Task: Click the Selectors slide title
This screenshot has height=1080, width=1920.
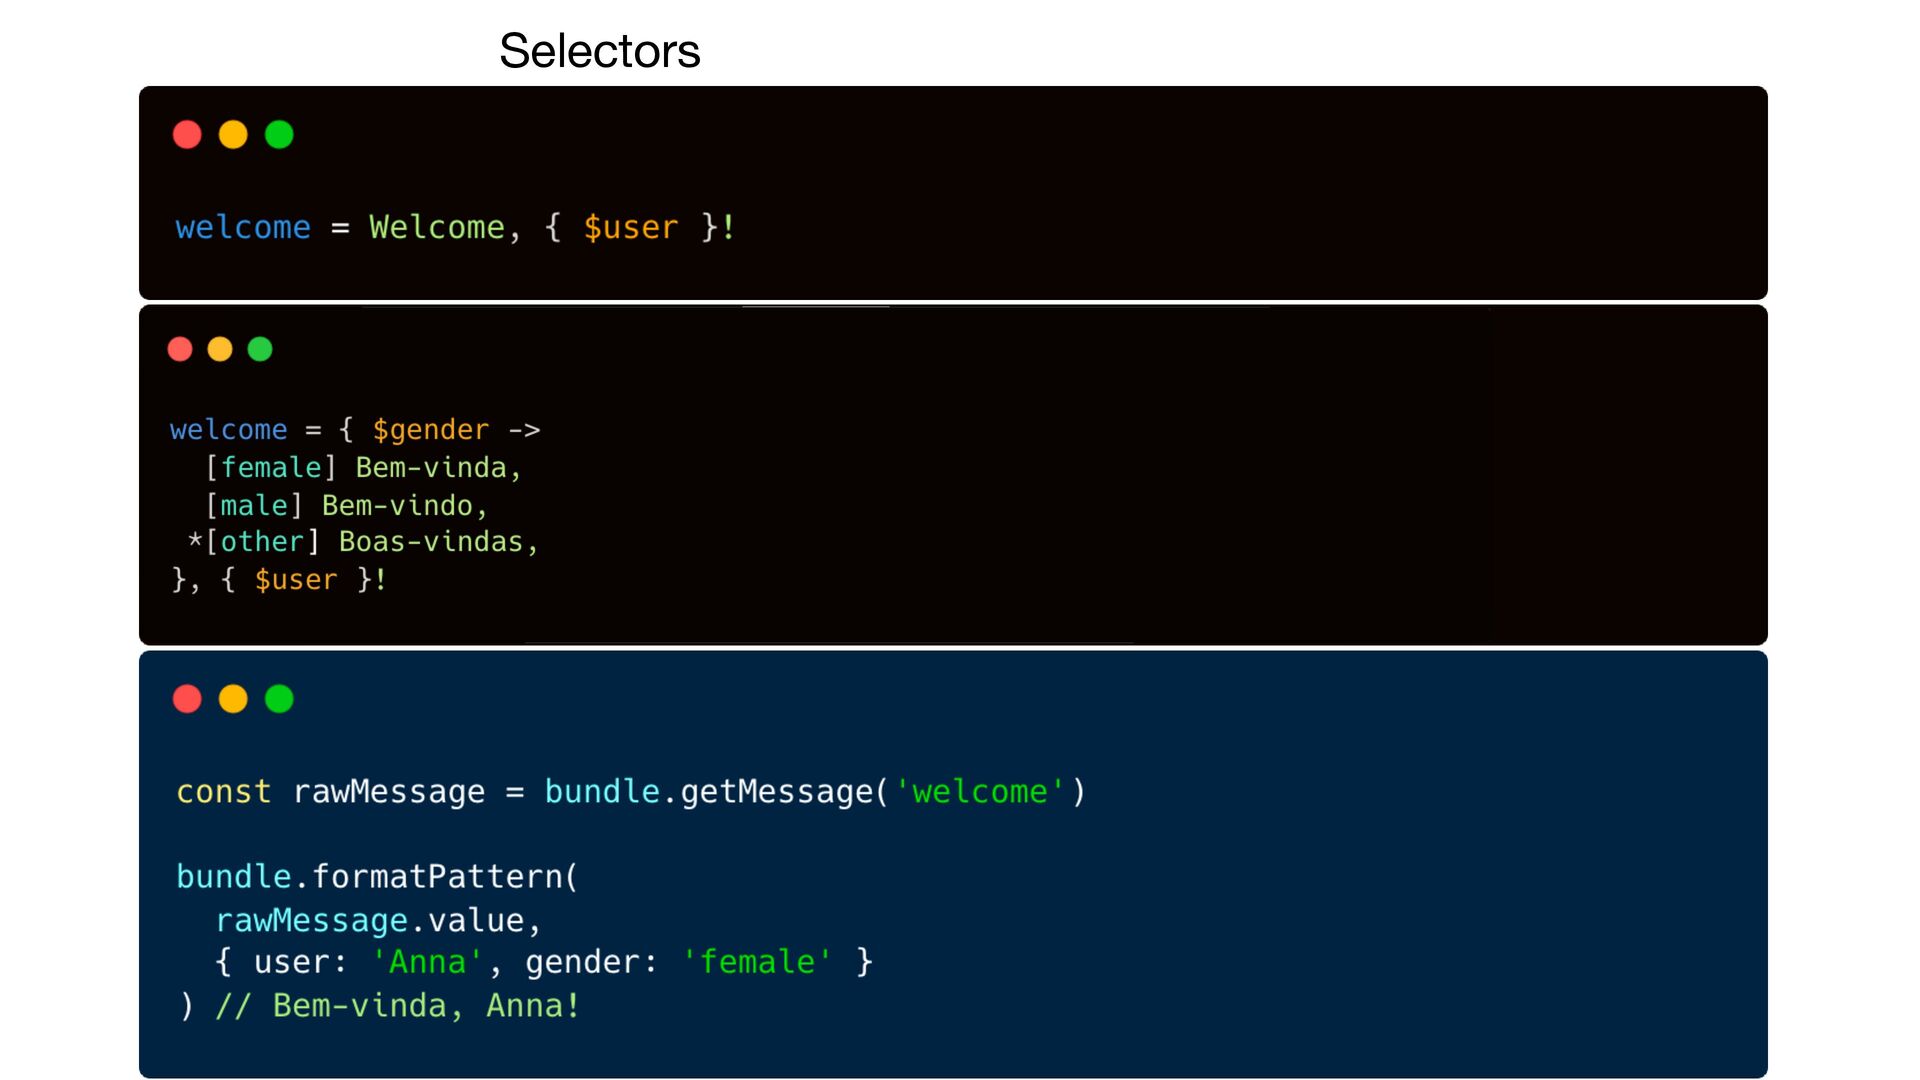Action: click(x=599, y=51)
